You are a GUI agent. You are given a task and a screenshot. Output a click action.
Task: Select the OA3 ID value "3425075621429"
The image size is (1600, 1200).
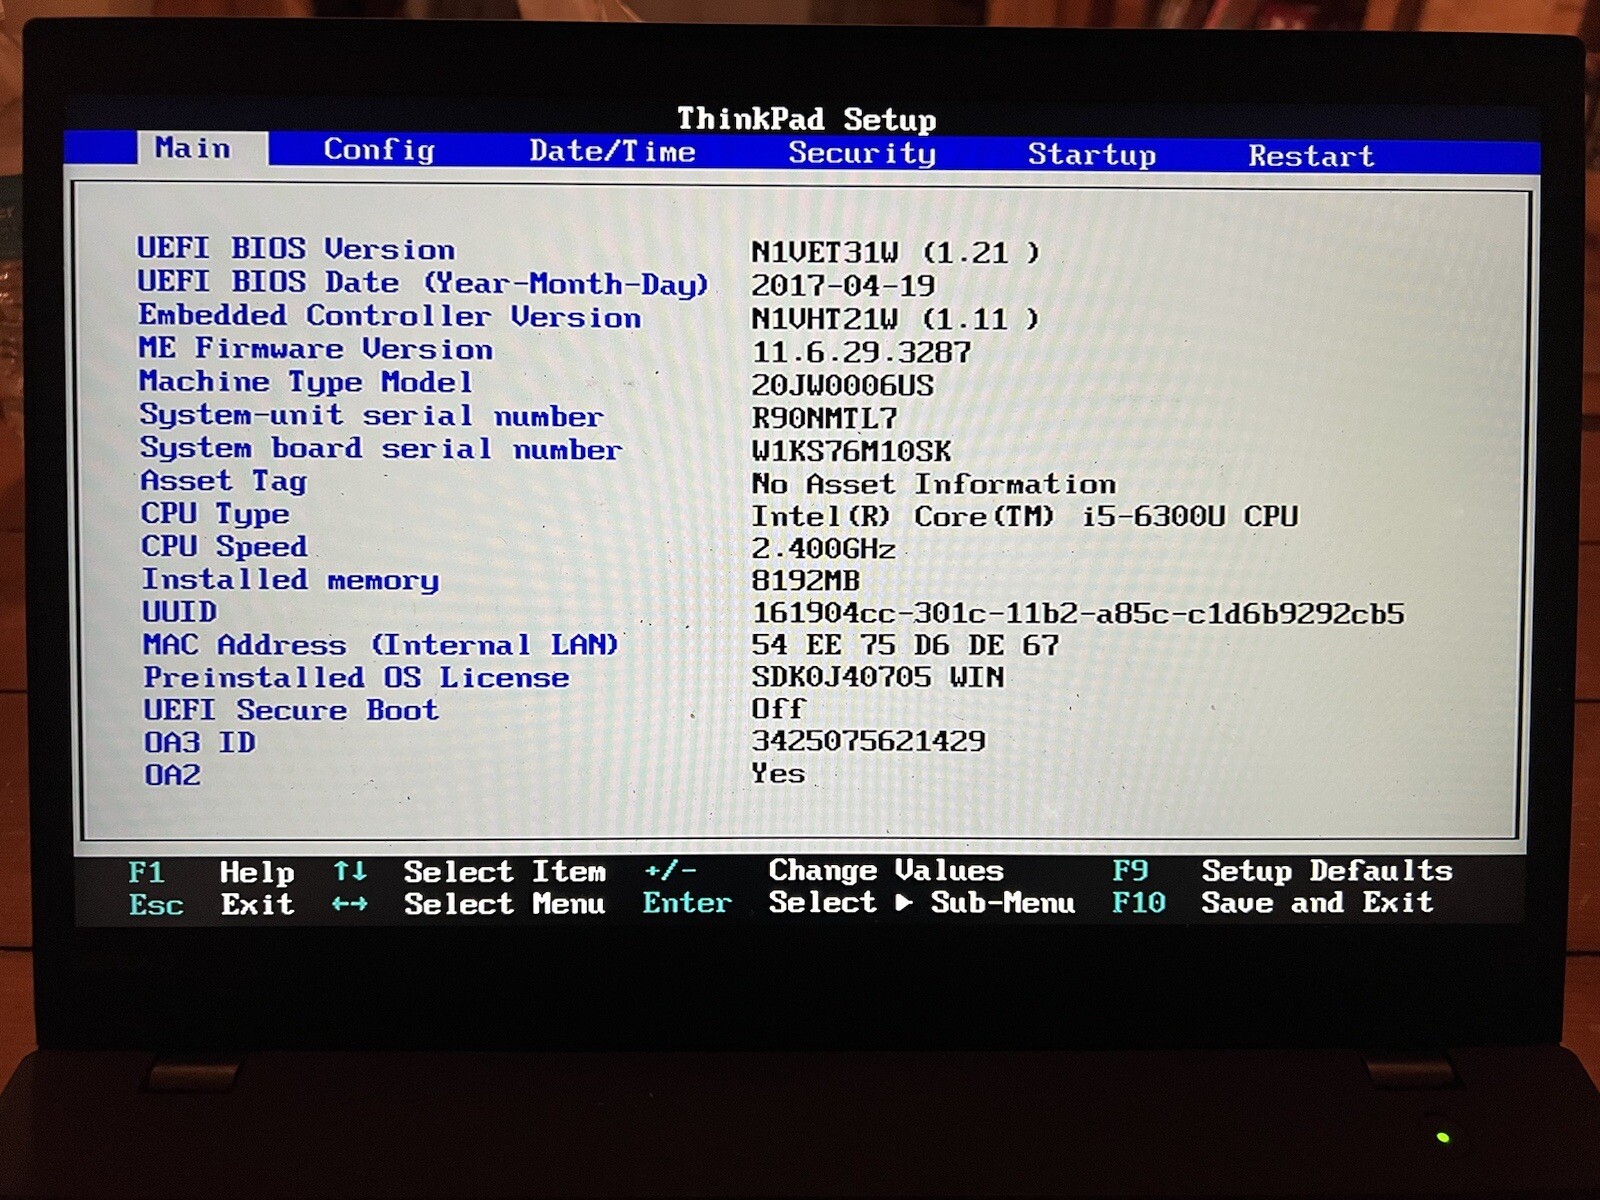(869, 741)
